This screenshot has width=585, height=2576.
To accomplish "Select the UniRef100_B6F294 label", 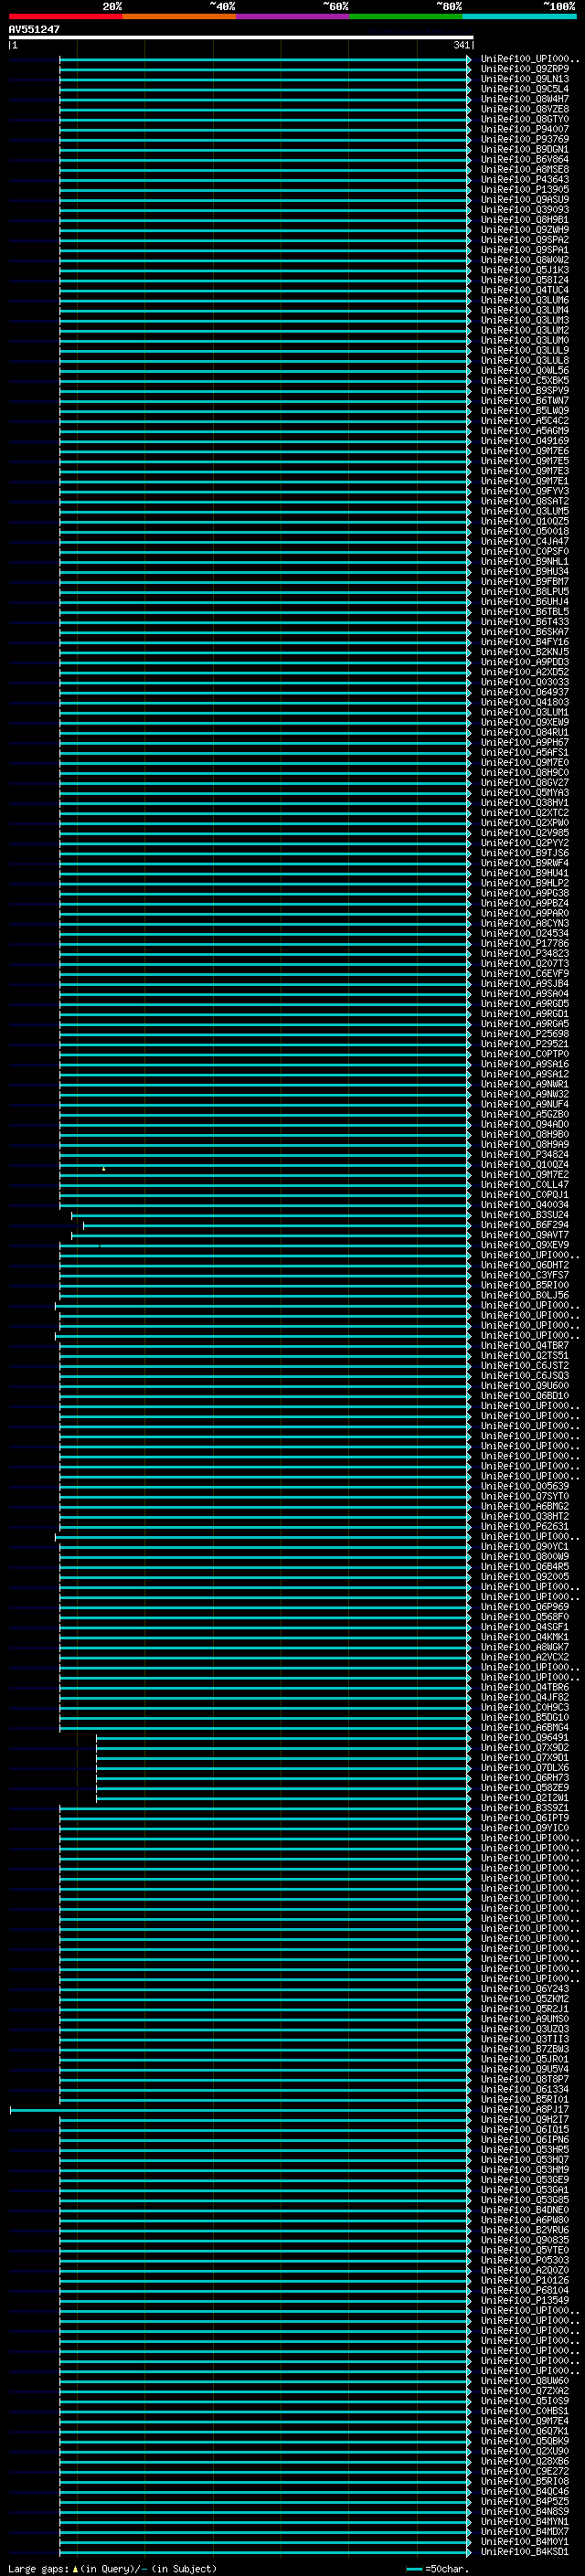I will (525, 1225).
